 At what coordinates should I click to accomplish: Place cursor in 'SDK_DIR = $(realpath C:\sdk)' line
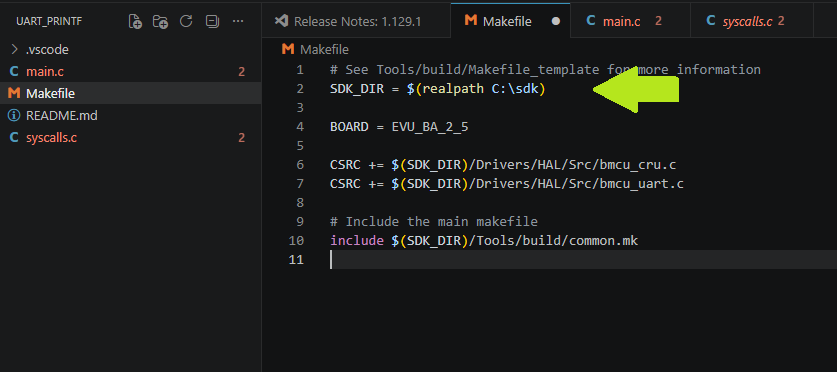point(438,89)
